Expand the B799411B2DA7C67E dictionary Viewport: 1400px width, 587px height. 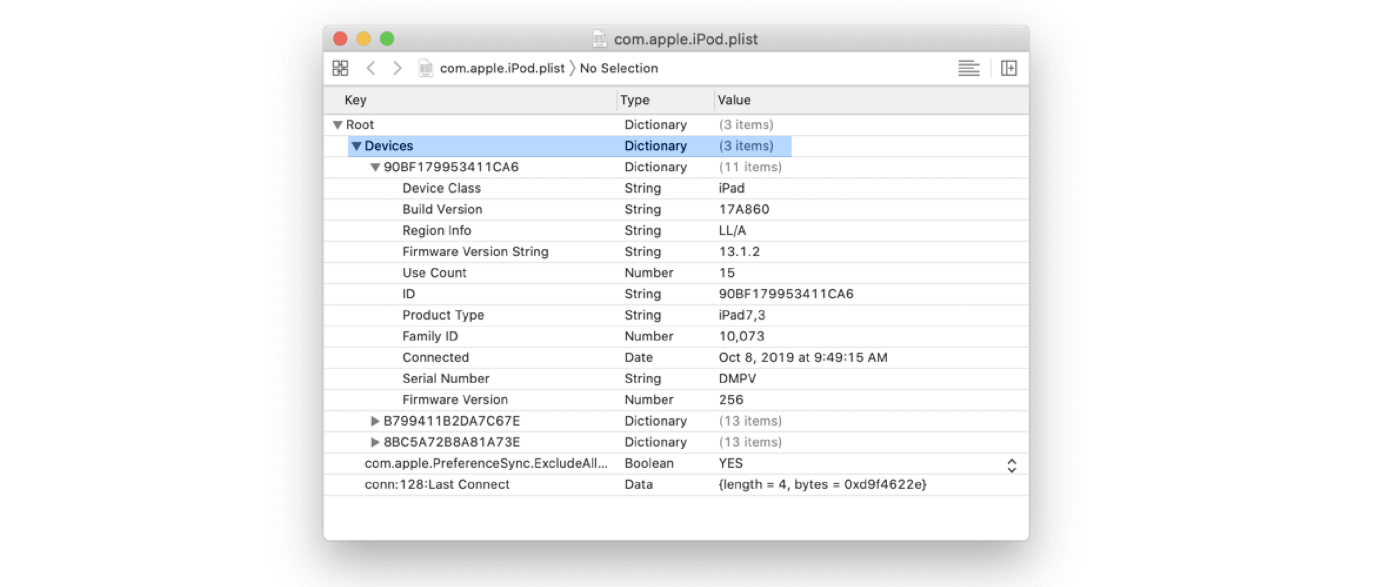[x=374, y=421]
